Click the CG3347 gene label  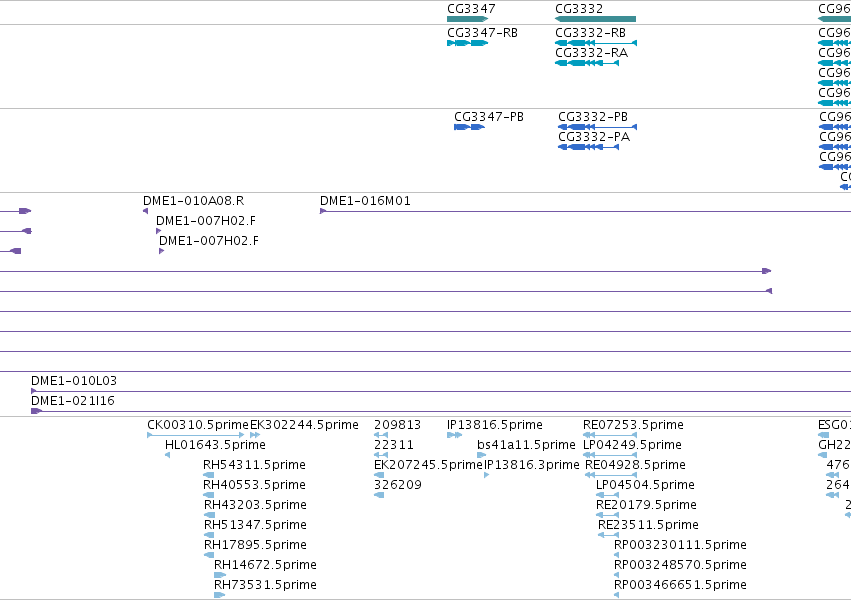click(x=471, y=9)
